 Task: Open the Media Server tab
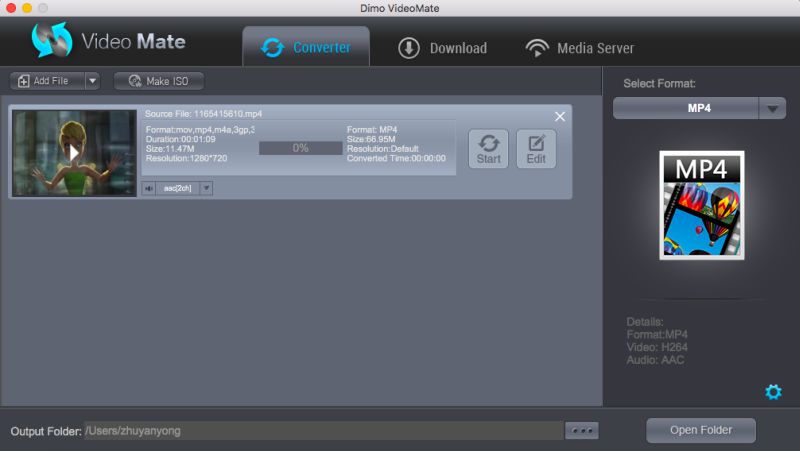point(580,48)
